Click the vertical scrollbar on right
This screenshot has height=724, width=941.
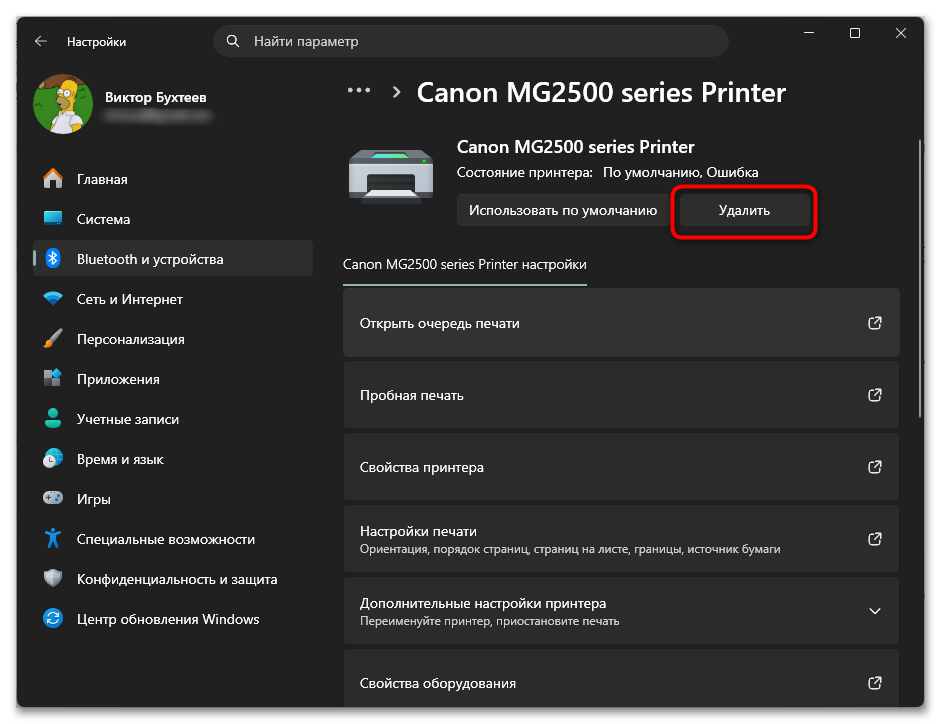[919, 279]
